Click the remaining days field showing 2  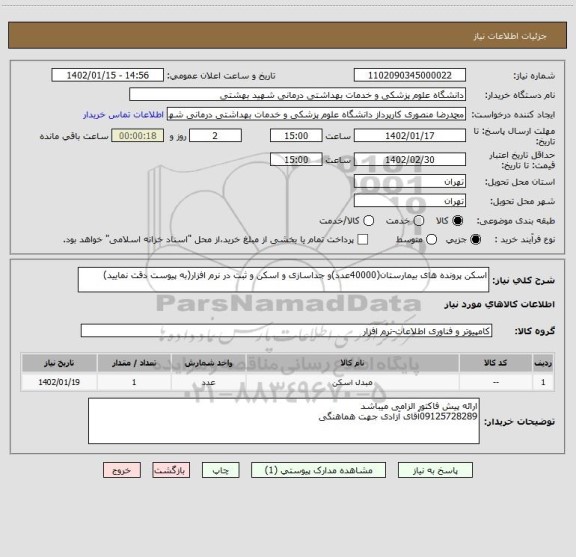click(215, 136)
